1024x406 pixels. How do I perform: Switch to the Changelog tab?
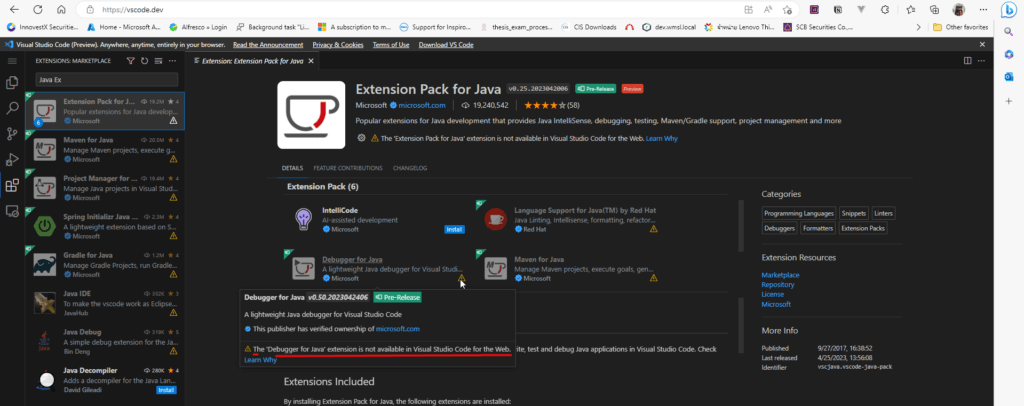click(409, 168)
